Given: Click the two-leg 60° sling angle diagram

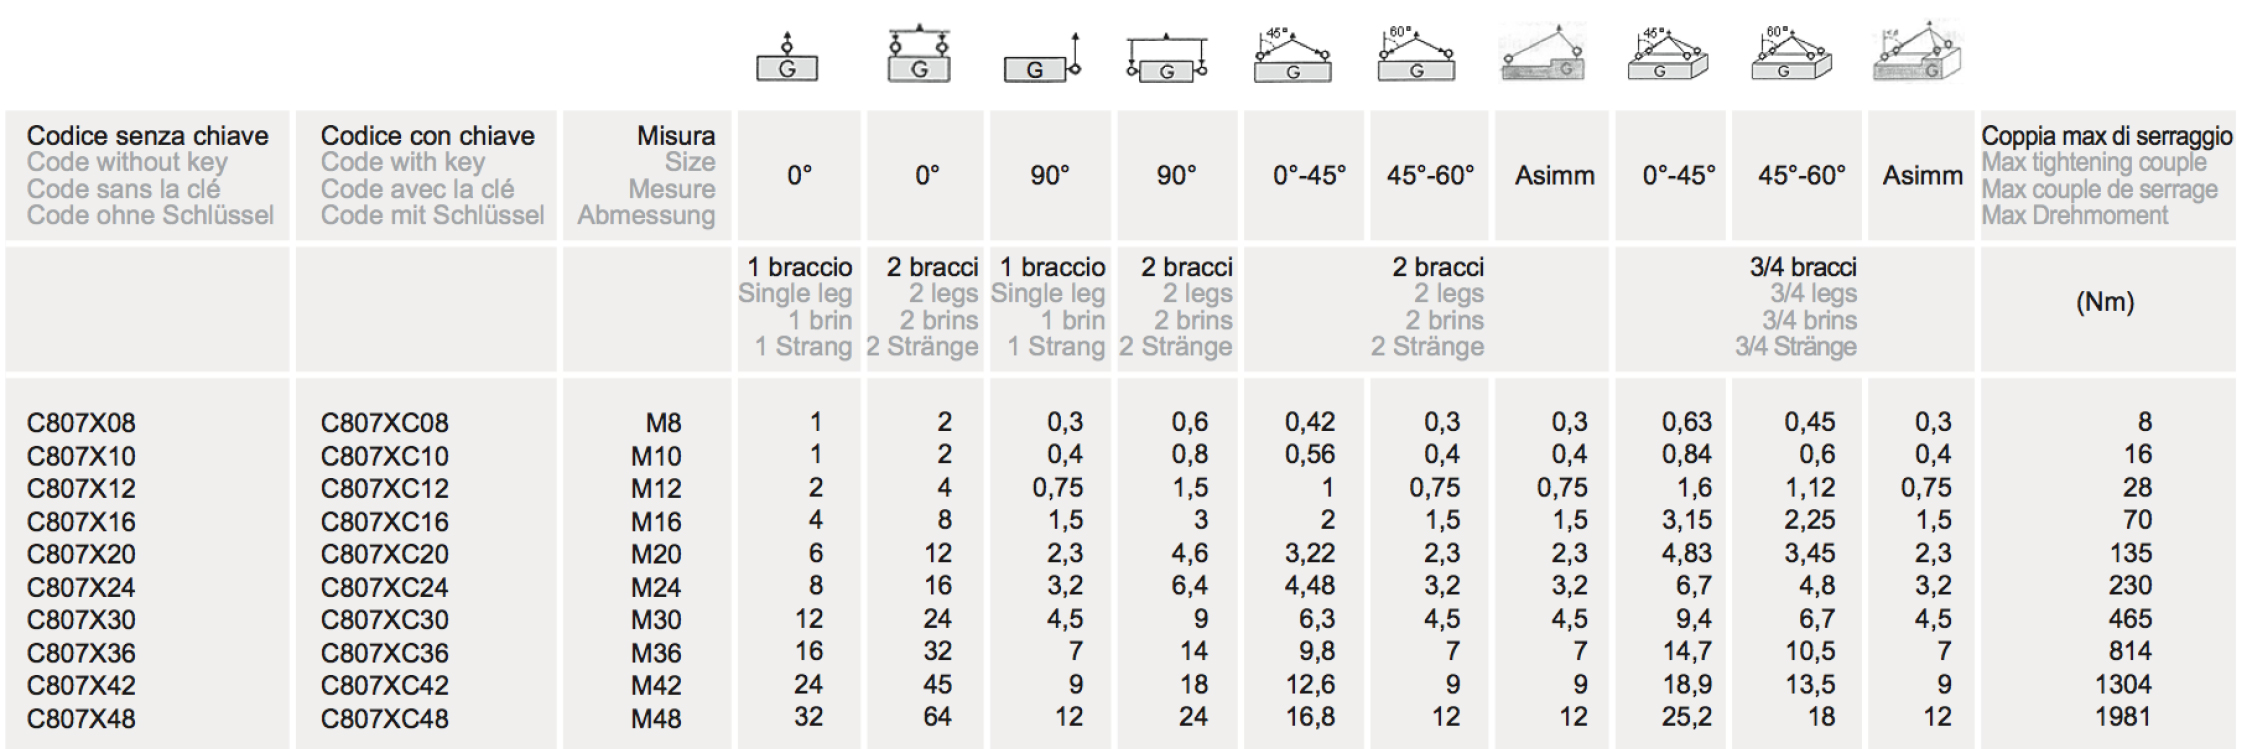Looking at the screenshot, I should pyautogui.click(x=1416, y=56).
